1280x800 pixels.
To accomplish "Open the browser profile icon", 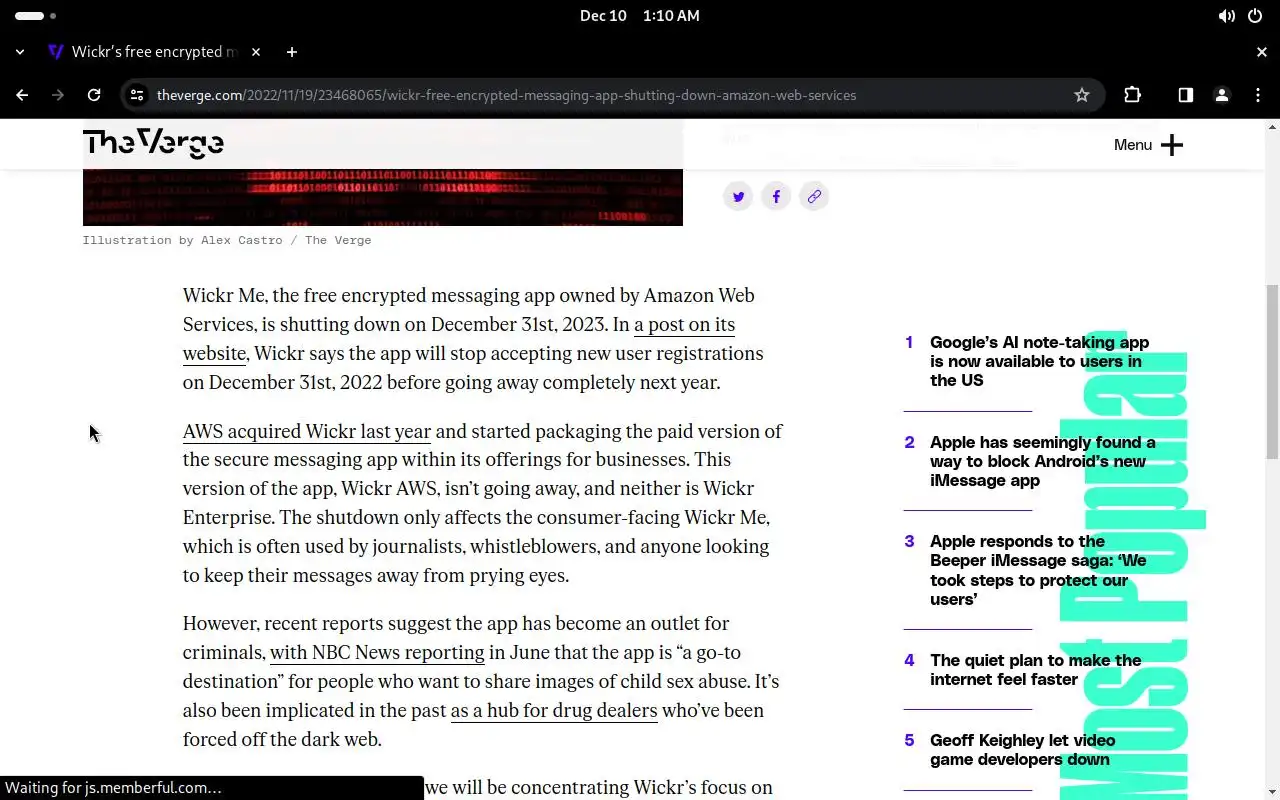I will click(1221, 95).
